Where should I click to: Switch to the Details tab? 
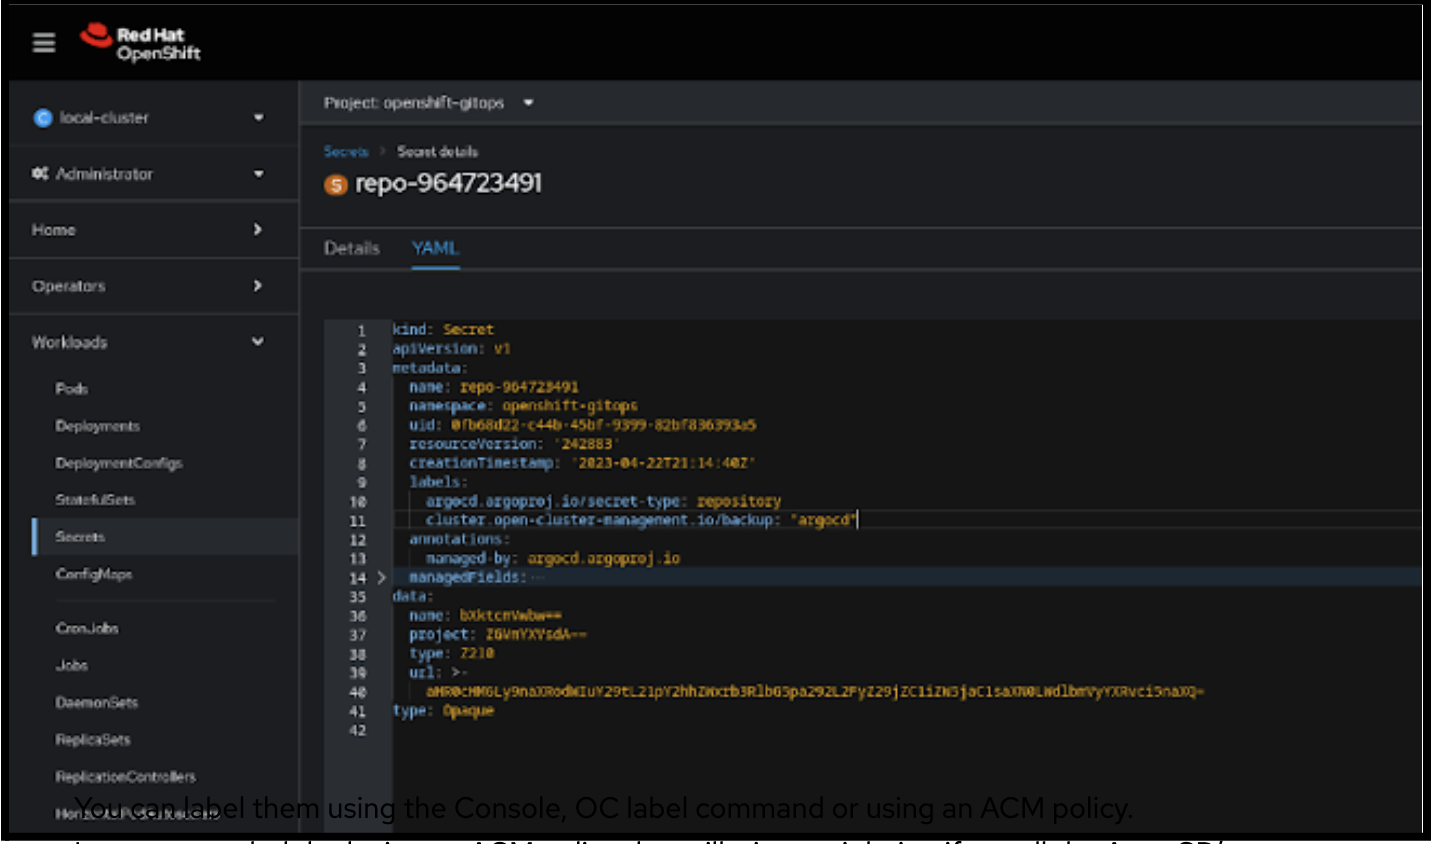tap(352, 248)
